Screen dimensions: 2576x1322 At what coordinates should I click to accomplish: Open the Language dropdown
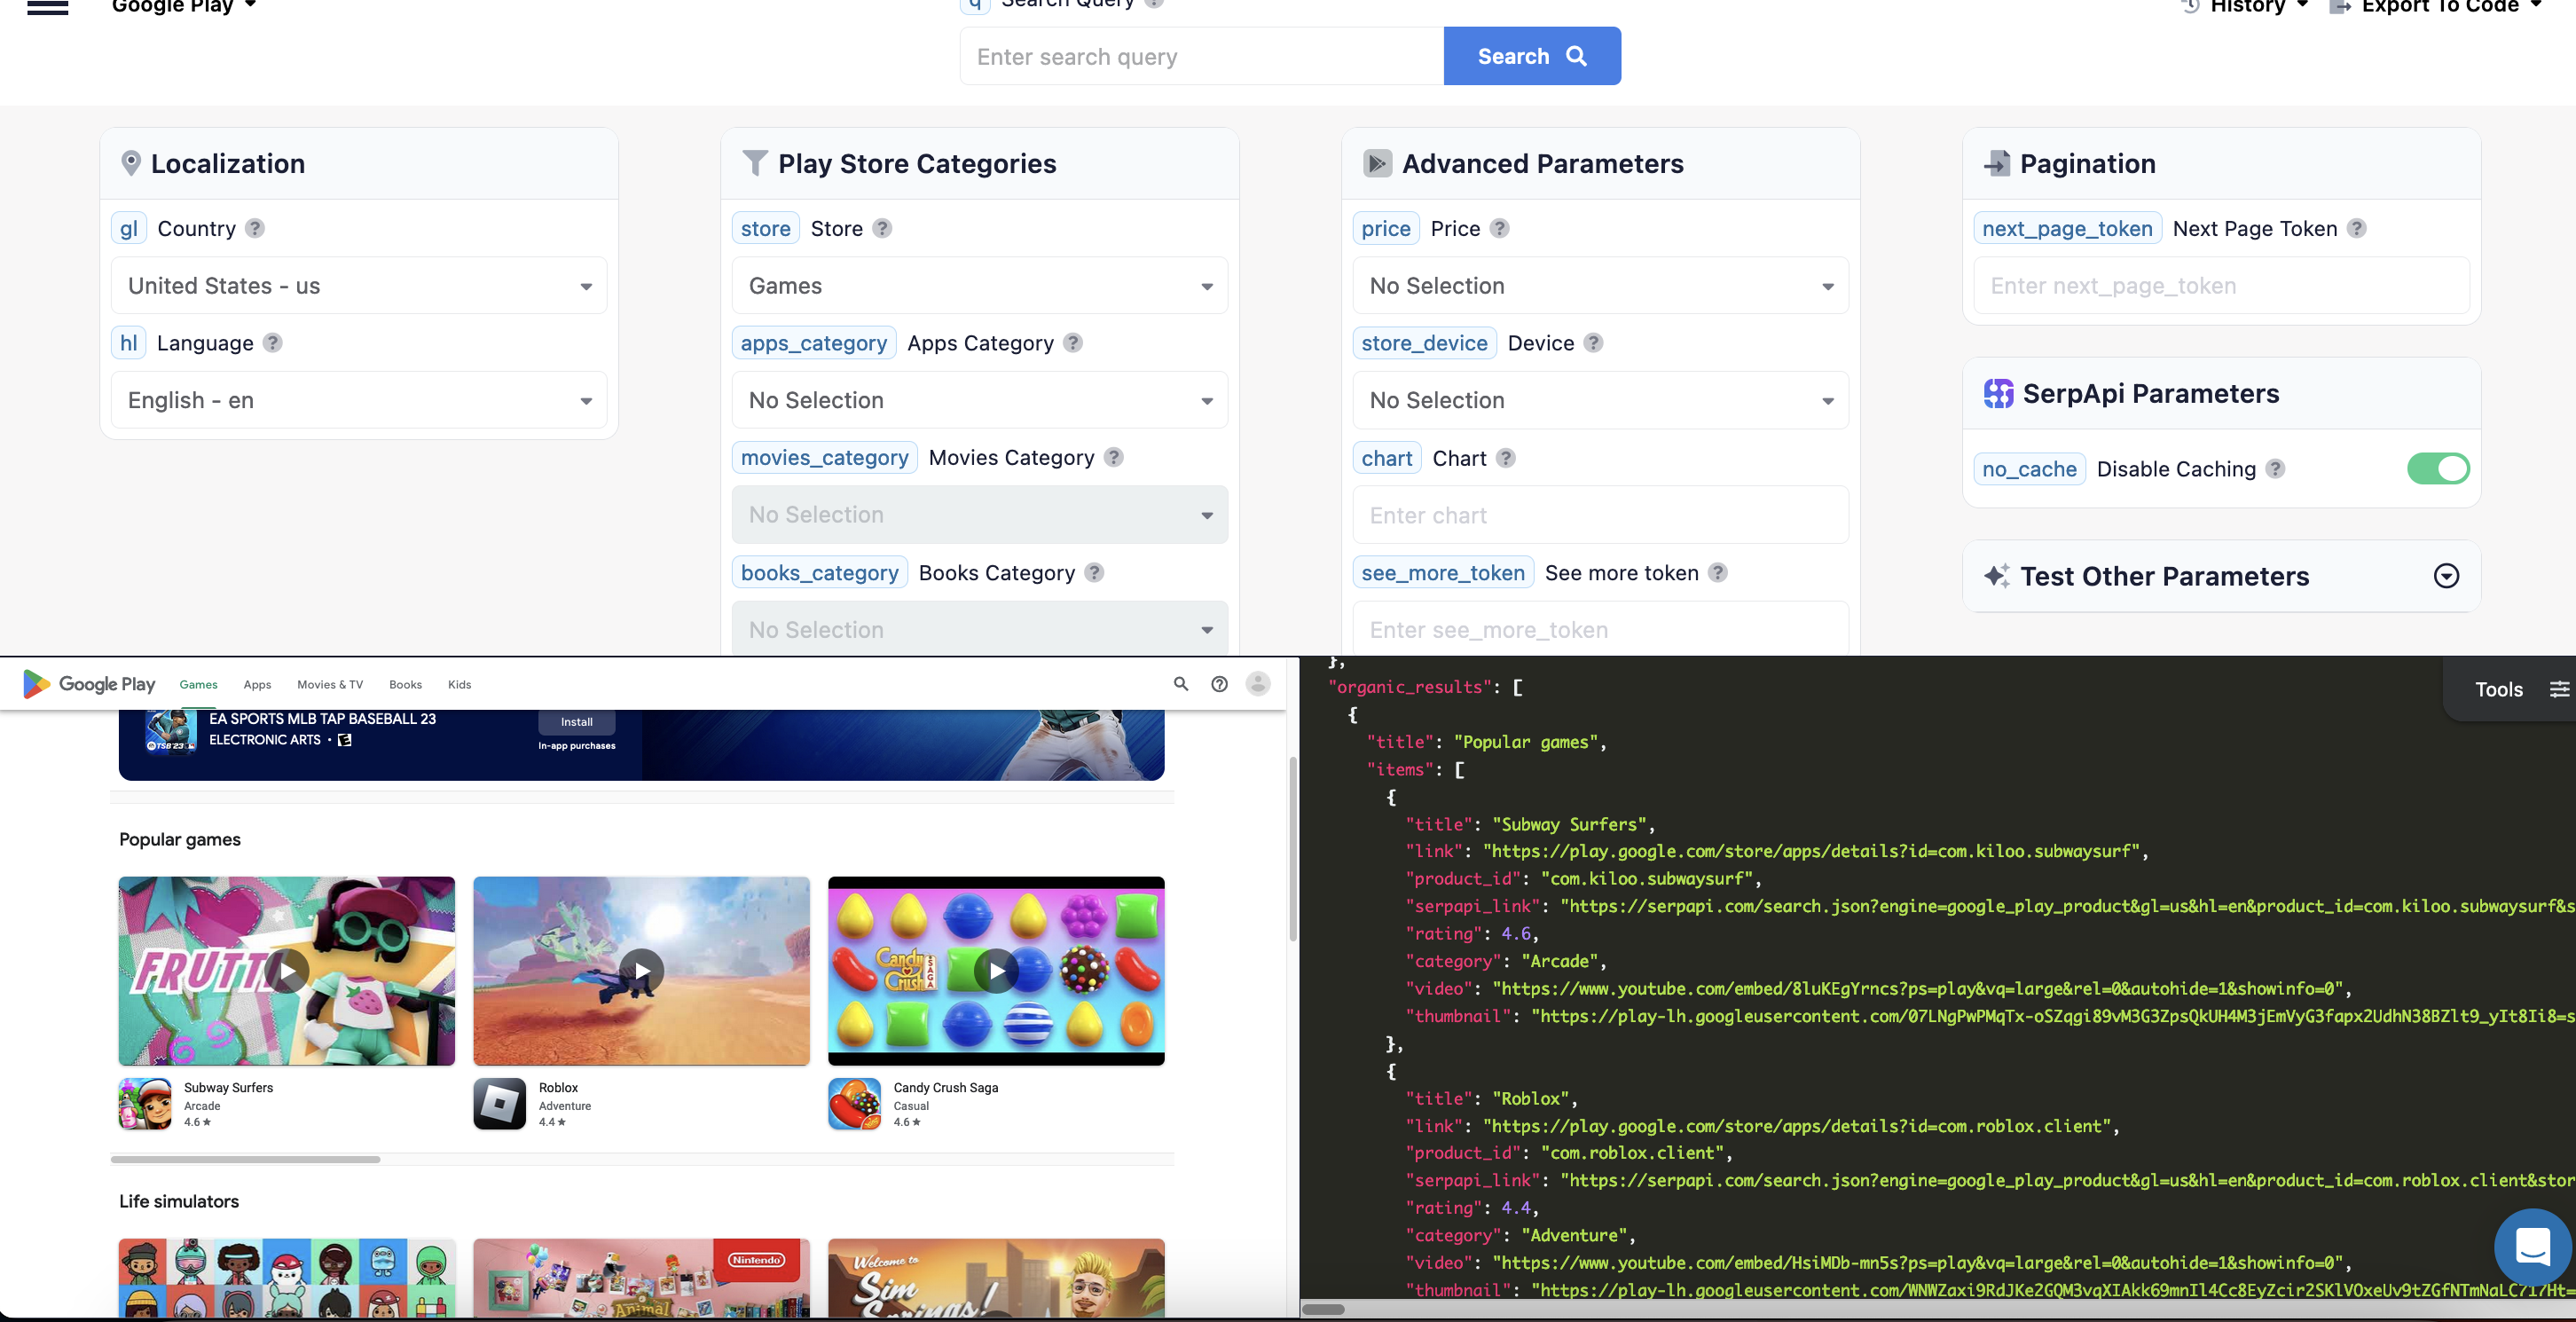click(x=359, y=399)
